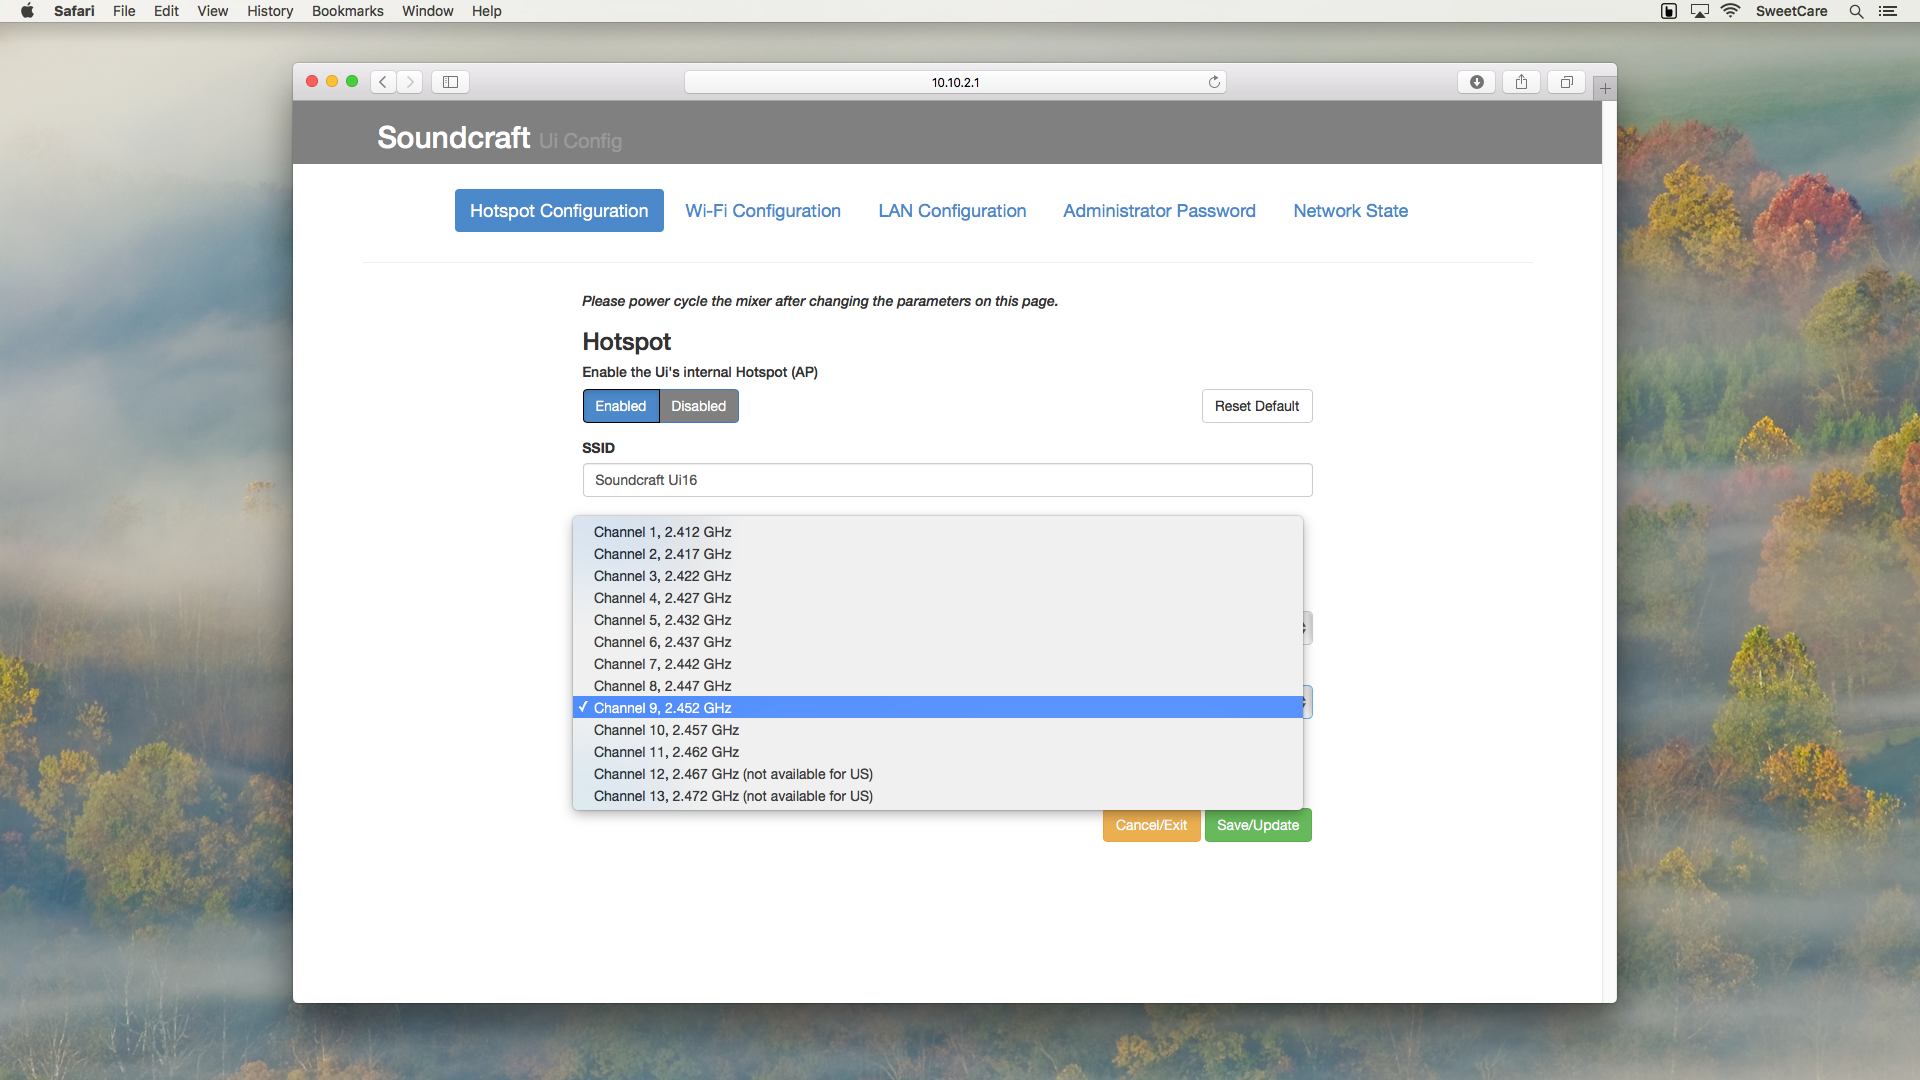Open Network State tab
The image size is (1920, 1080).
(1350, 211)
